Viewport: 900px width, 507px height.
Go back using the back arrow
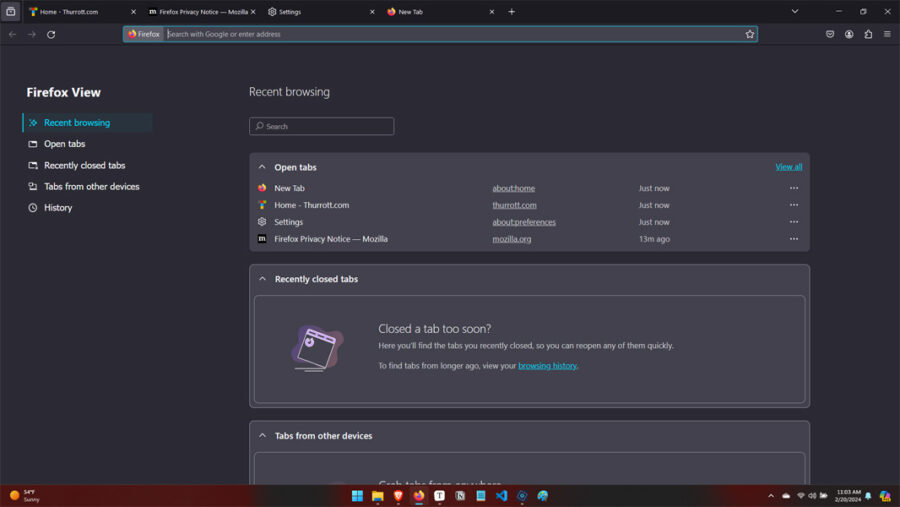tap(13, 34)
